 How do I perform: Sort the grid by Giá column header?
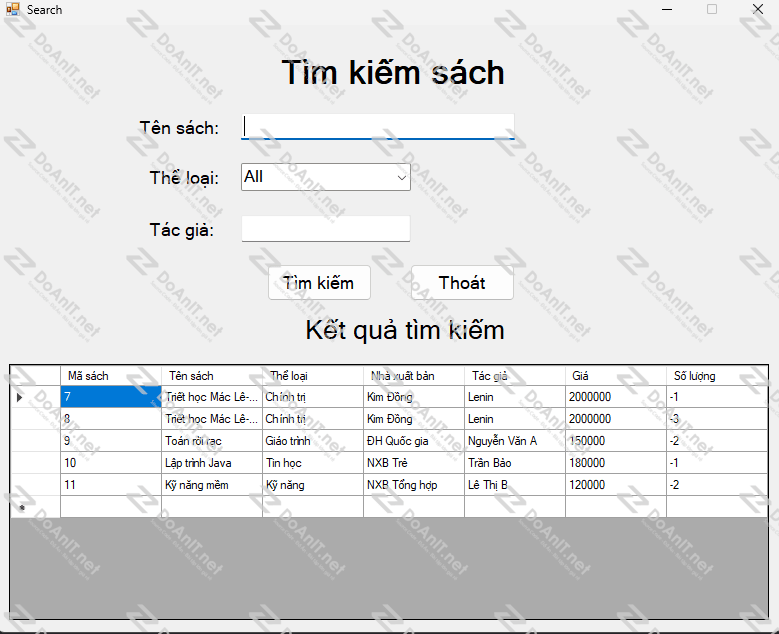[615, 376]
